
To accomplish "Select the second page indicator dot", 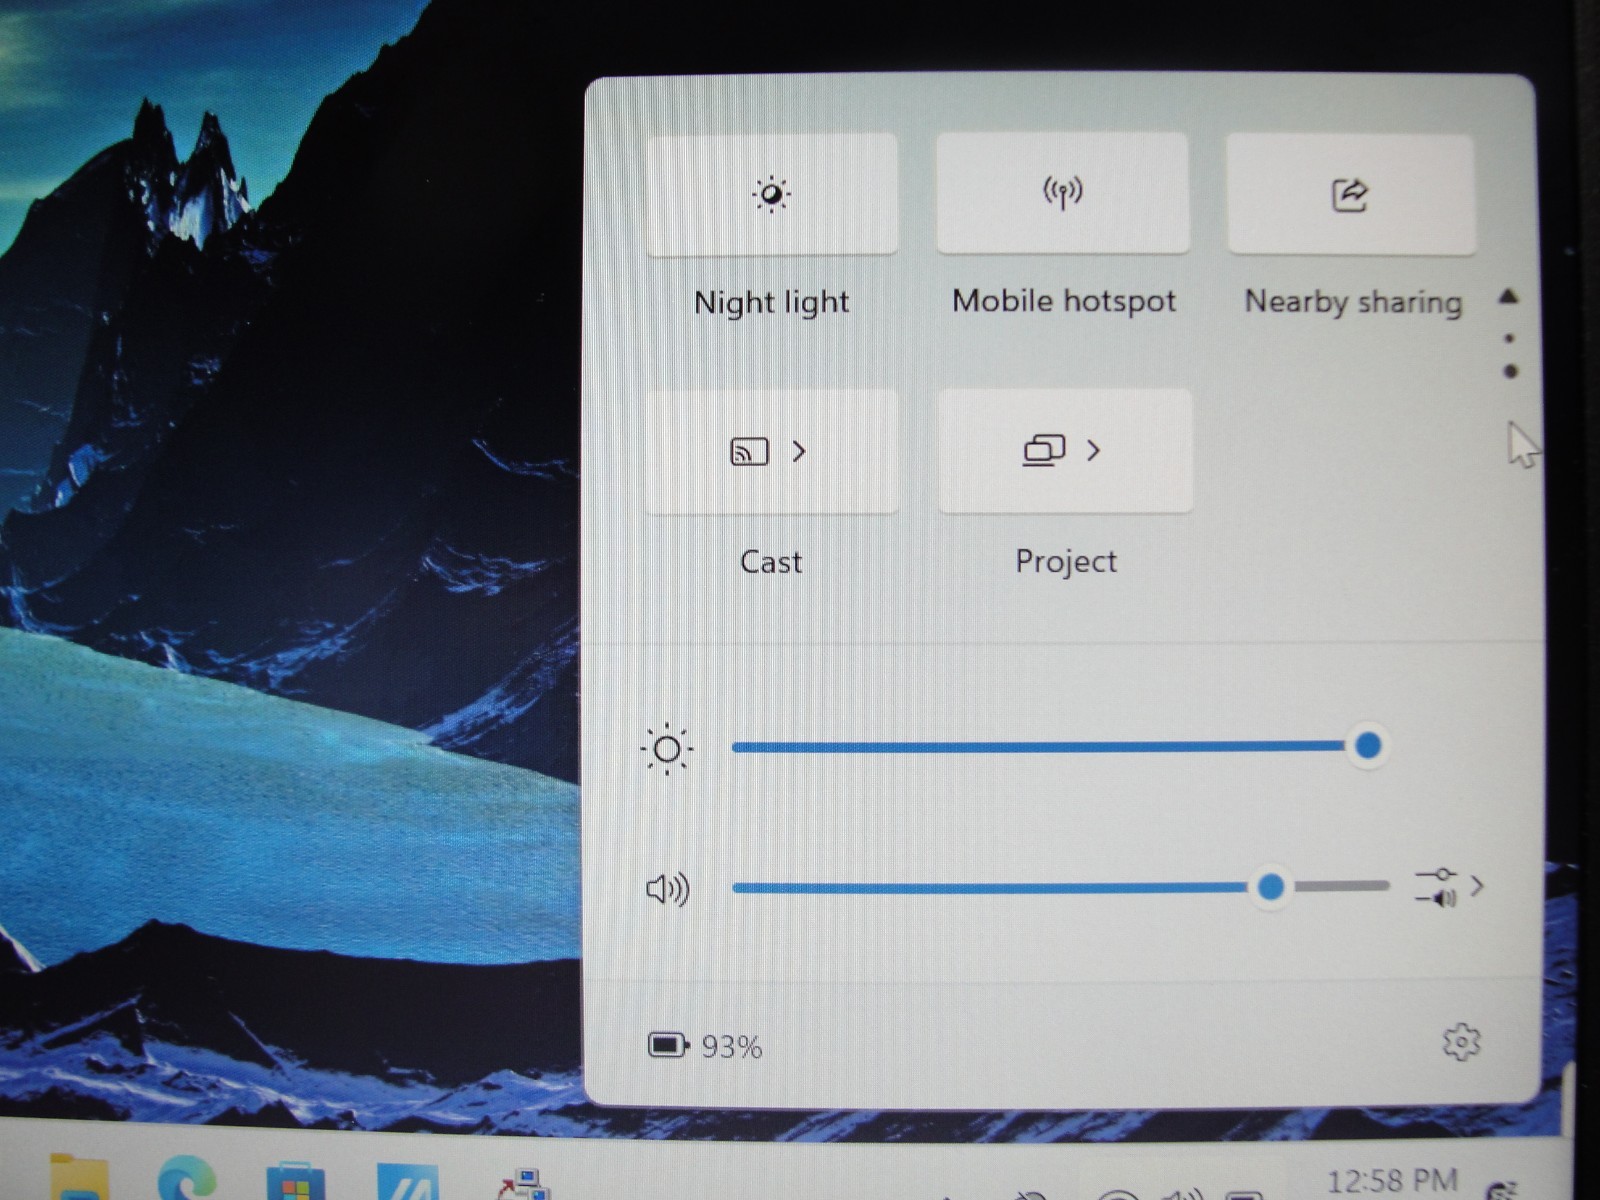I will coord(1510,372).
